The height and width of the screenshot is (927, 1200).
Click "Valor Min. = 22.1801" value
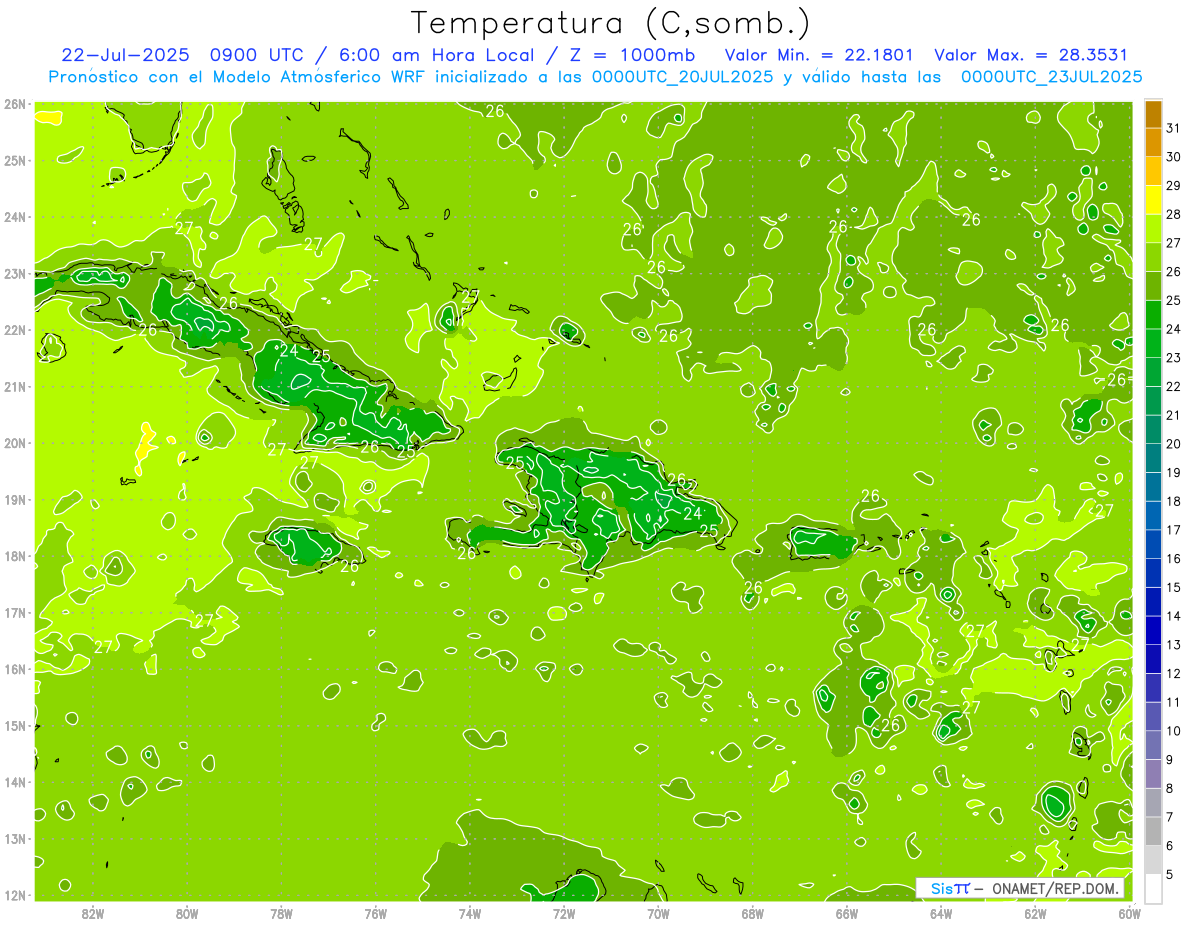819,55
